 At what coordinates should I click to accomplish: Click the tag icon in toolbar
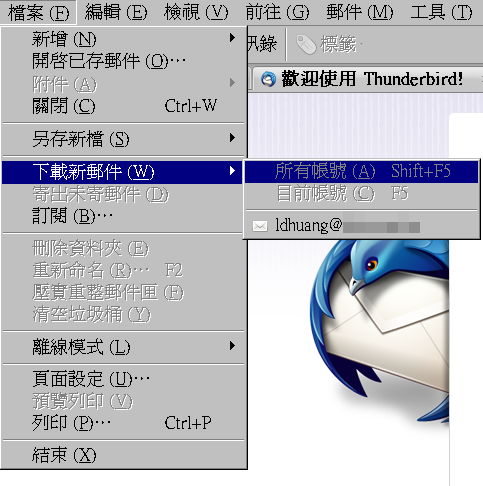[306, 44]
